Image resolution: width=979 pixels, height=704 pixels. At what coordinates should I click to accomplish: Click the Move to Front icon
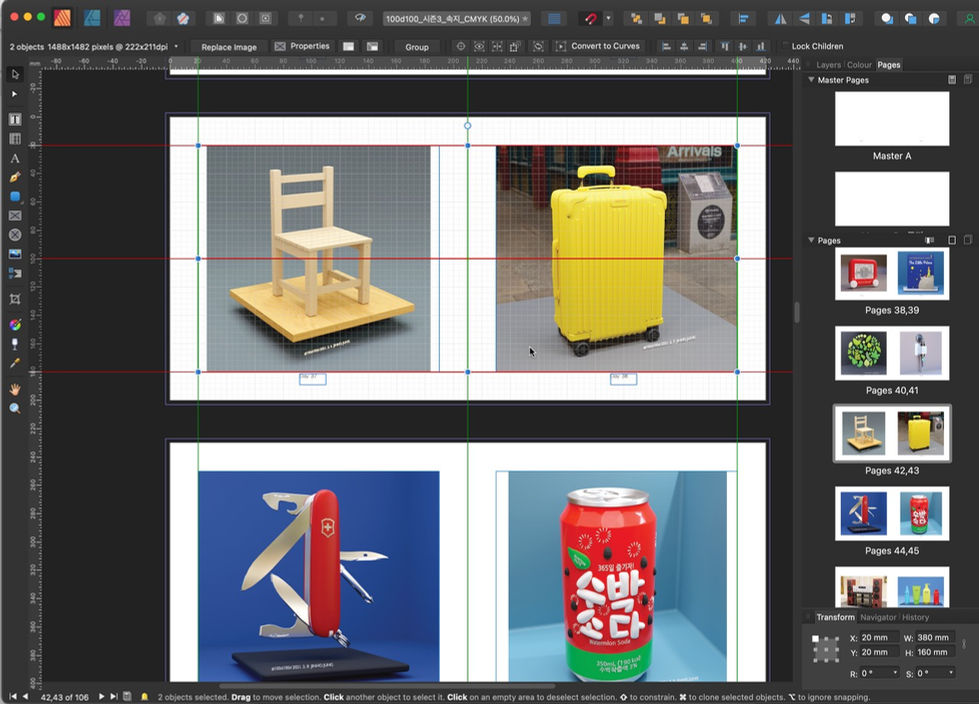tap(707, 19)
